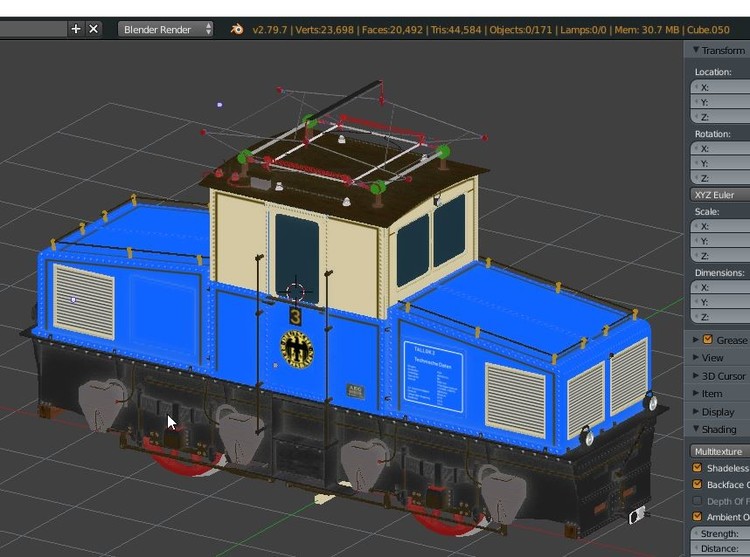Expand the Display panel
750x557 pixels.
click(717, 412)
